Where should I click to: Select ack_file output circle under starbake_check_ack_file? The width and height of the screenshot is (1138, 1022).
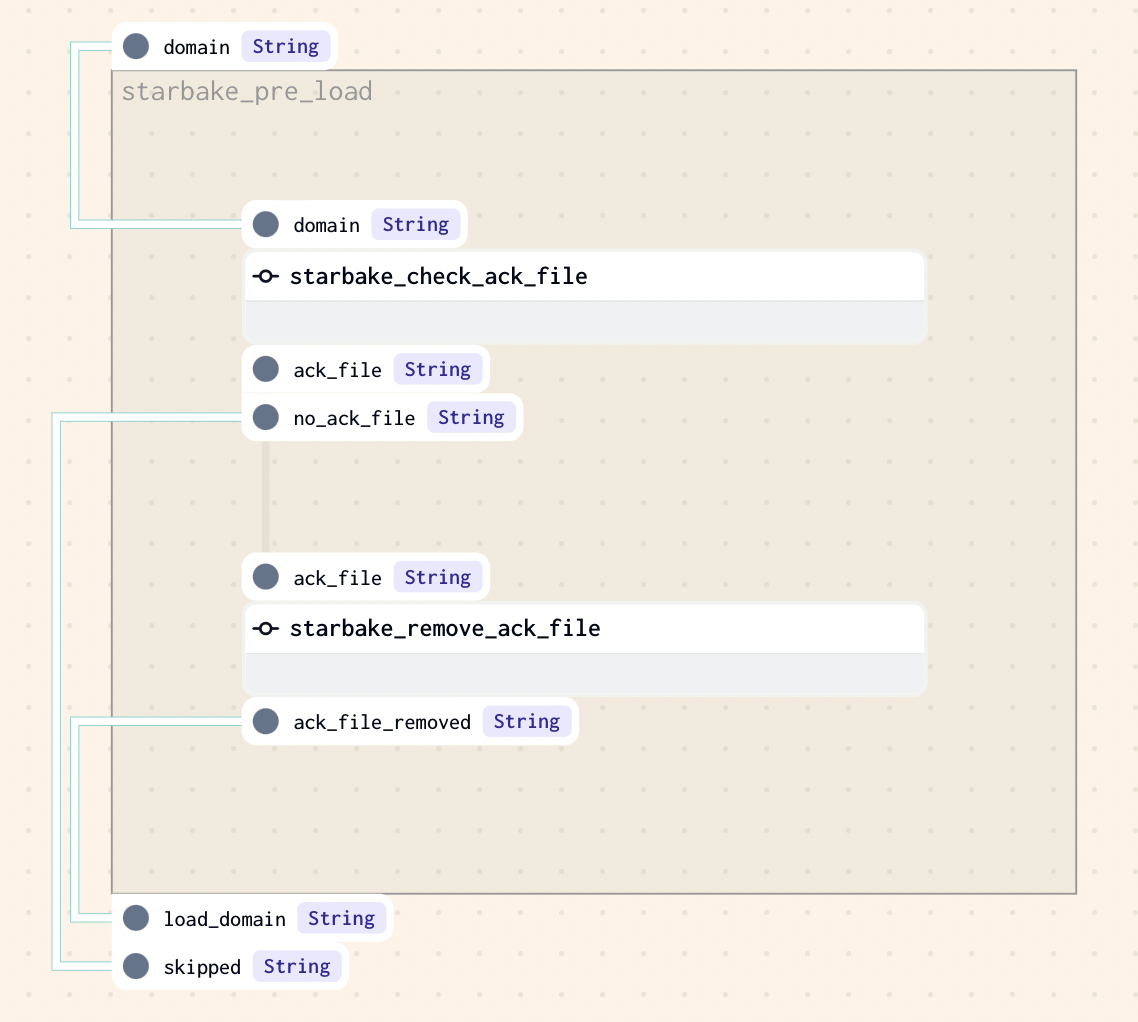click(265, 369)
